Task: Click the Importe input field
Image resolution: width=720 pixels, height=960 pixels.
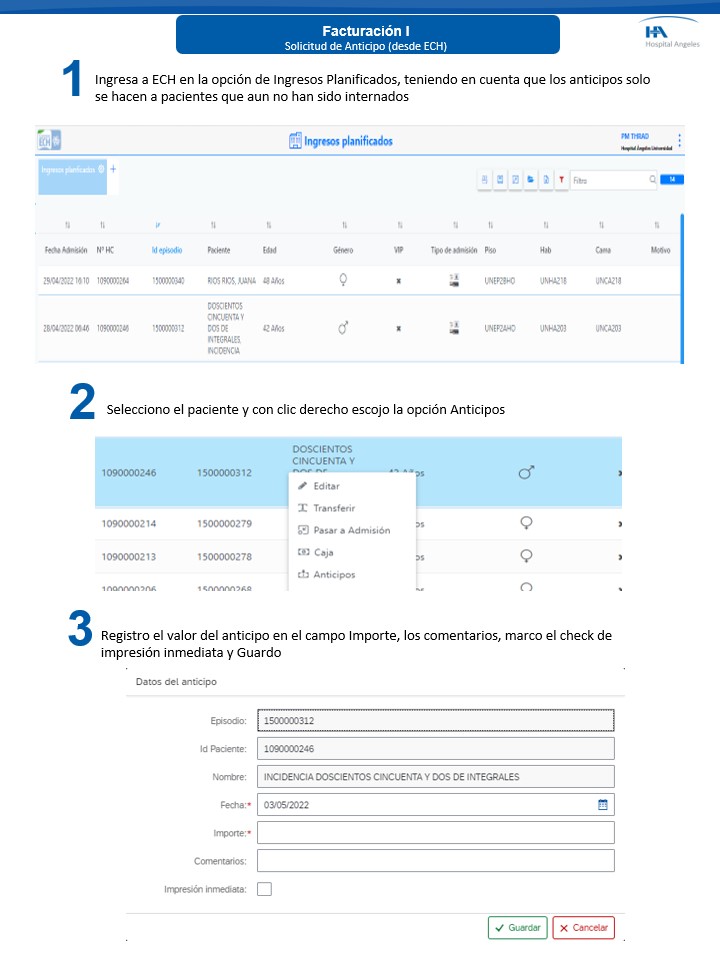Action: point(435,833)
